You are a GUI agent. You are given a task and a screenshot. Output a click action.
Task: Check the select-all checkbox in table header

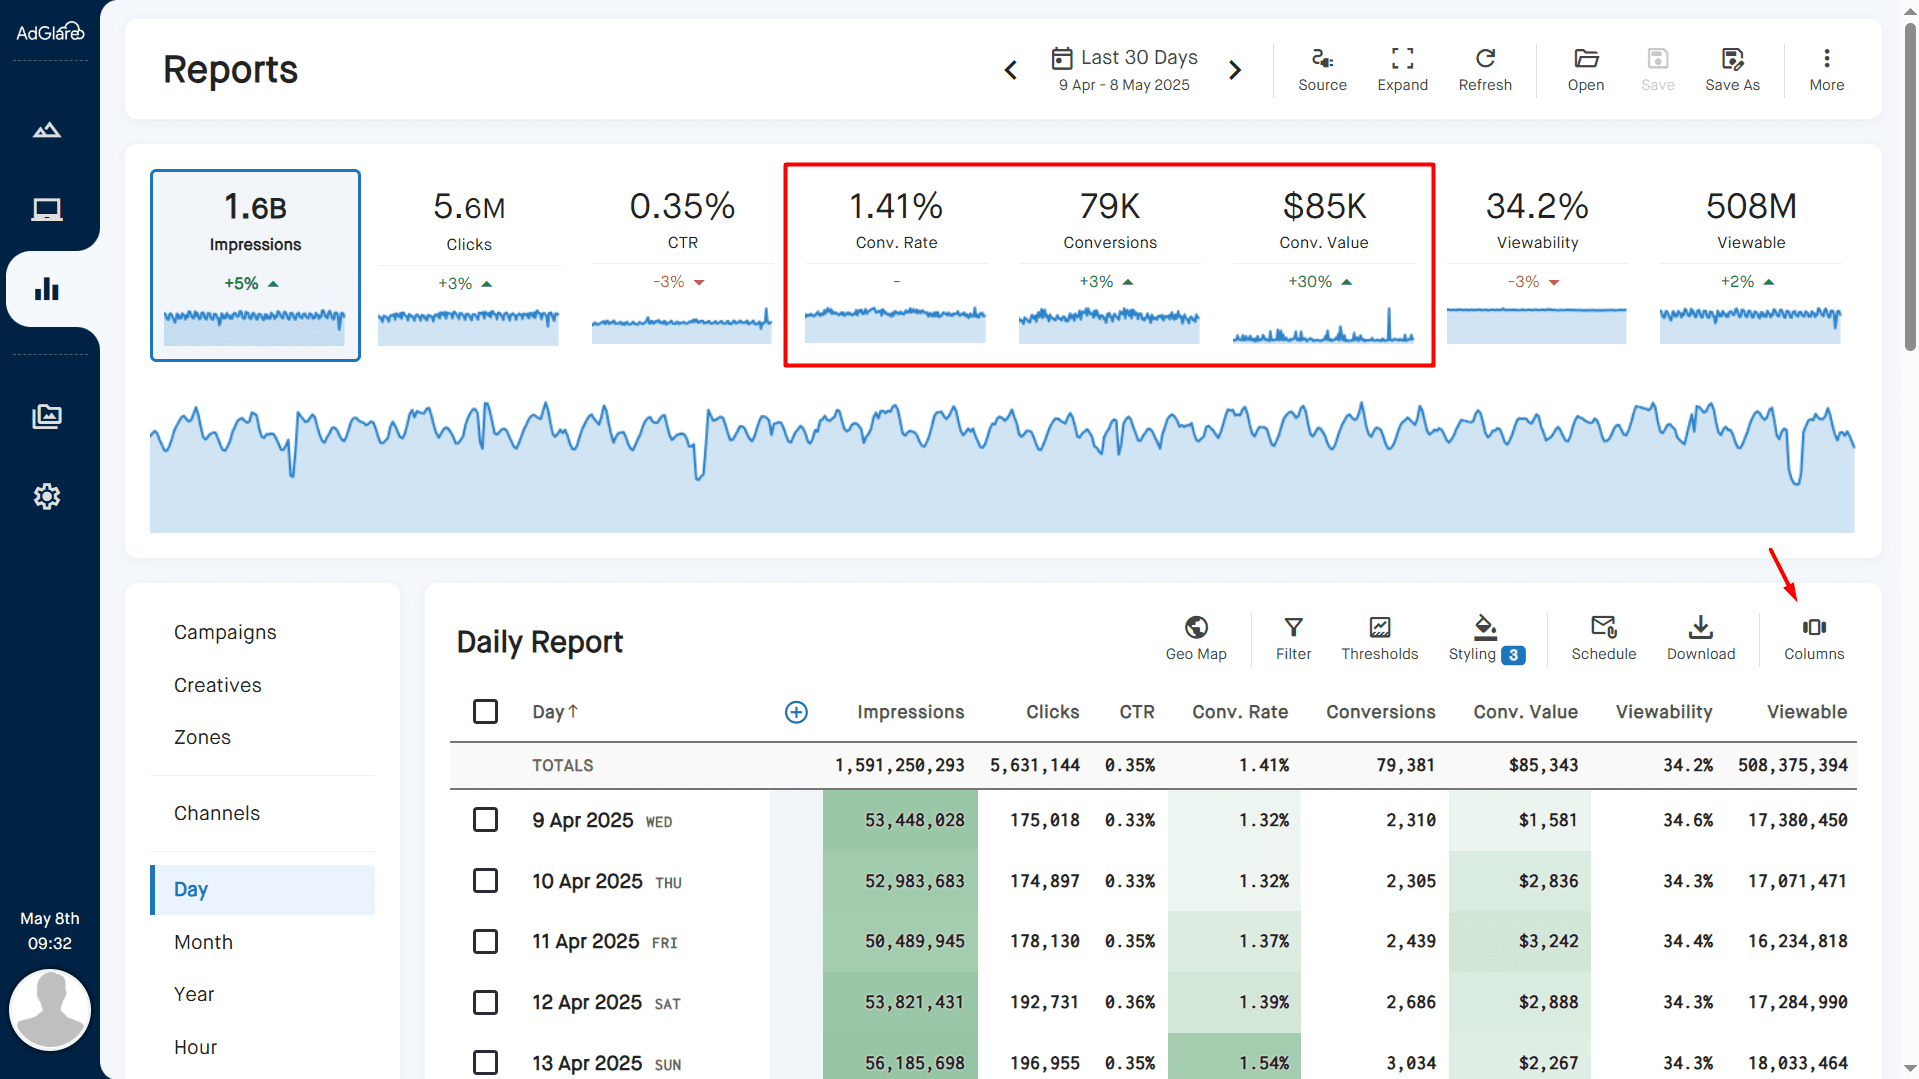486,711
